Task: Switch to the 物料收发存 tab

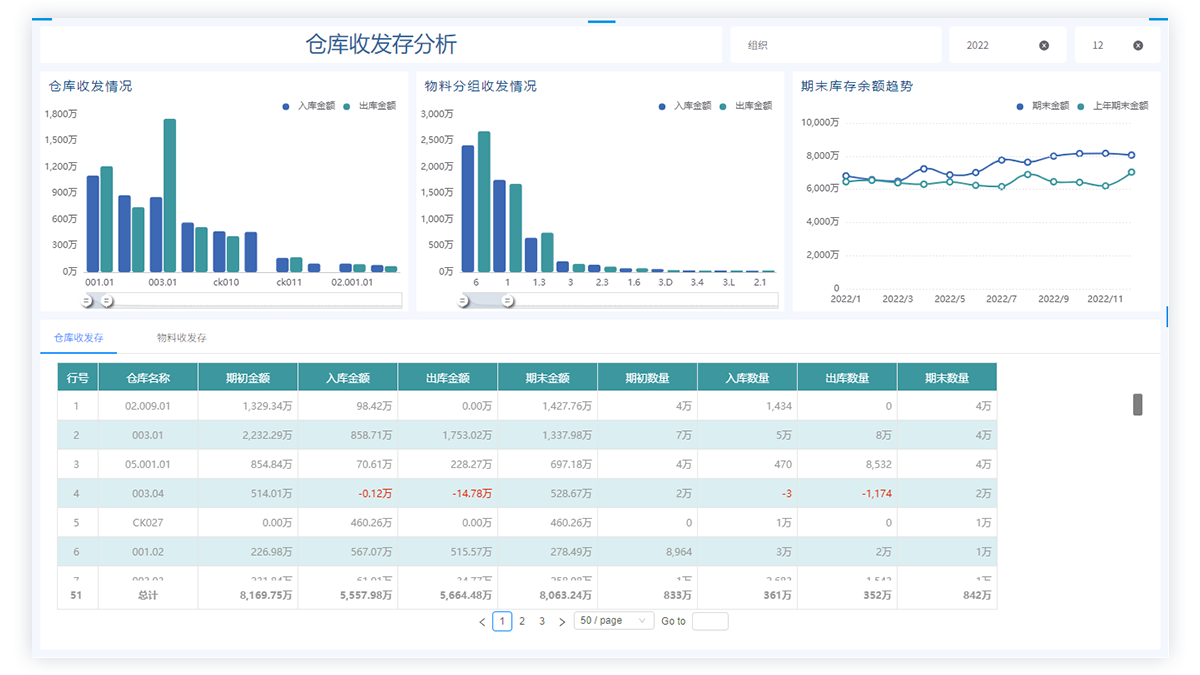Action: (x=181, y=338)
